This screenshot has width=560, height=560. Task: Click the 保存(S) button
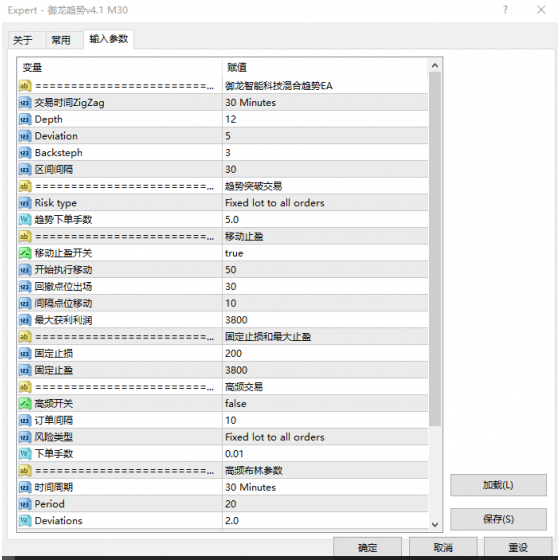498,519
